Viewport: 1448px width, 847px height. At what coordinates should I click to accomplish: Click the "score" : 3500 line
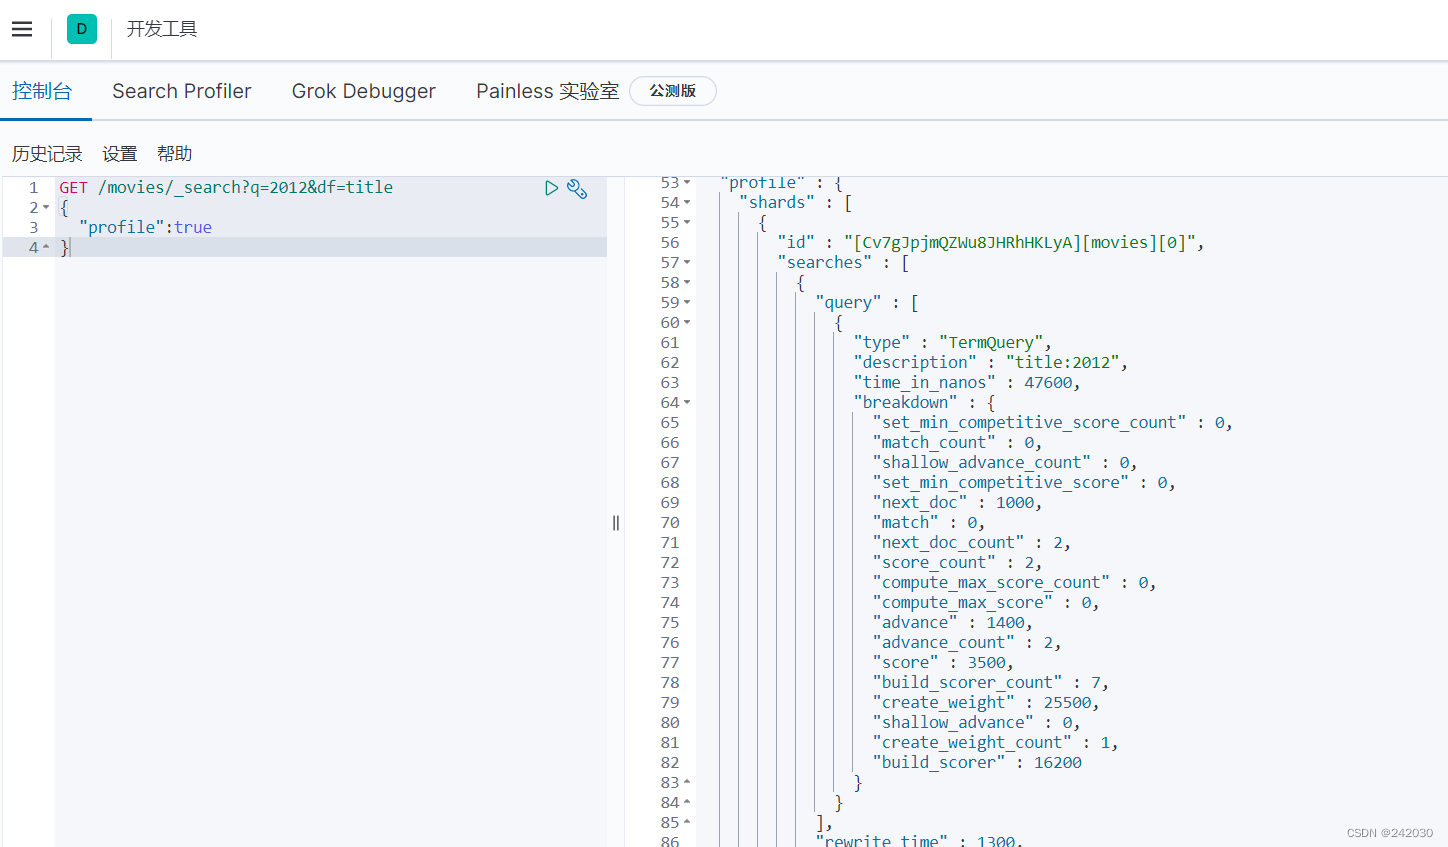[x=943, y=662]
